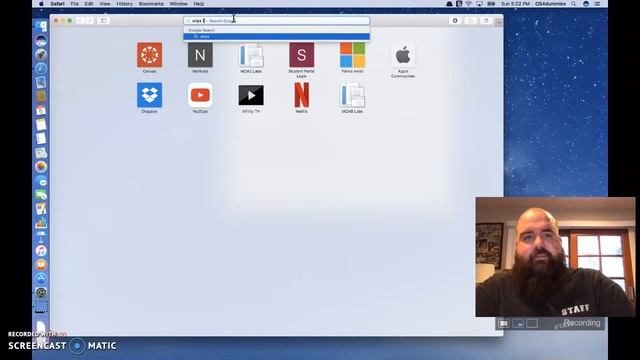Open the Dropbox favorite tile

pos(149,95)
